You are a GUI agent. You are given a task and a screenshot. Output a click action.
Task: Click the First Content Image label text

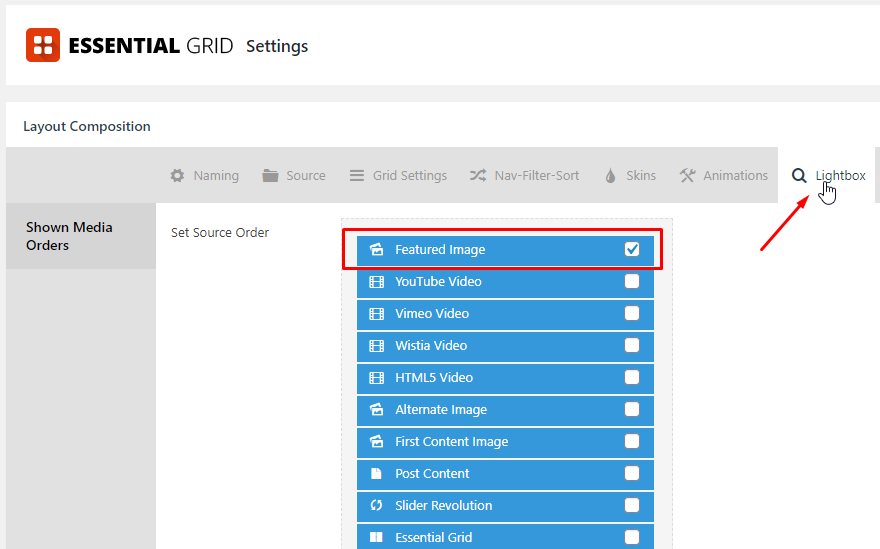pos(452,442)
